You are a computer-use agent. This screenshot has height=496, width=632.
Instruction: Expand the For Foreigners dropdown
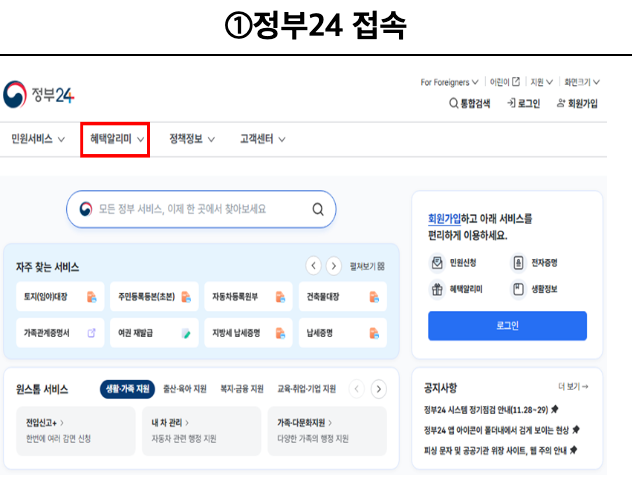pyautogui.click(x=449, y=82)
